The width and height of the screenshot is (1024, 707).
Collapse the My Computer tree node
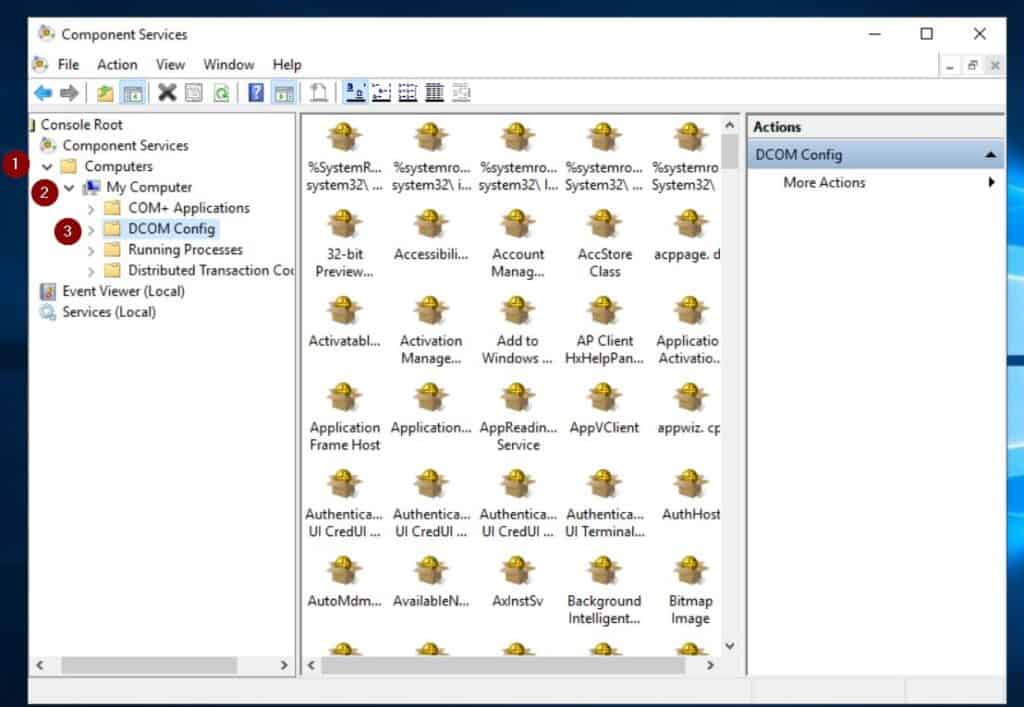pyautogui.click(x=69, y=188)
